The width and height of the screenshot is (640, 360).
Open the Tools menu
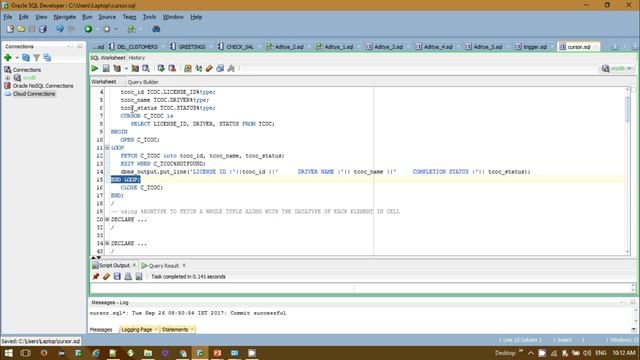coord(149,17)
